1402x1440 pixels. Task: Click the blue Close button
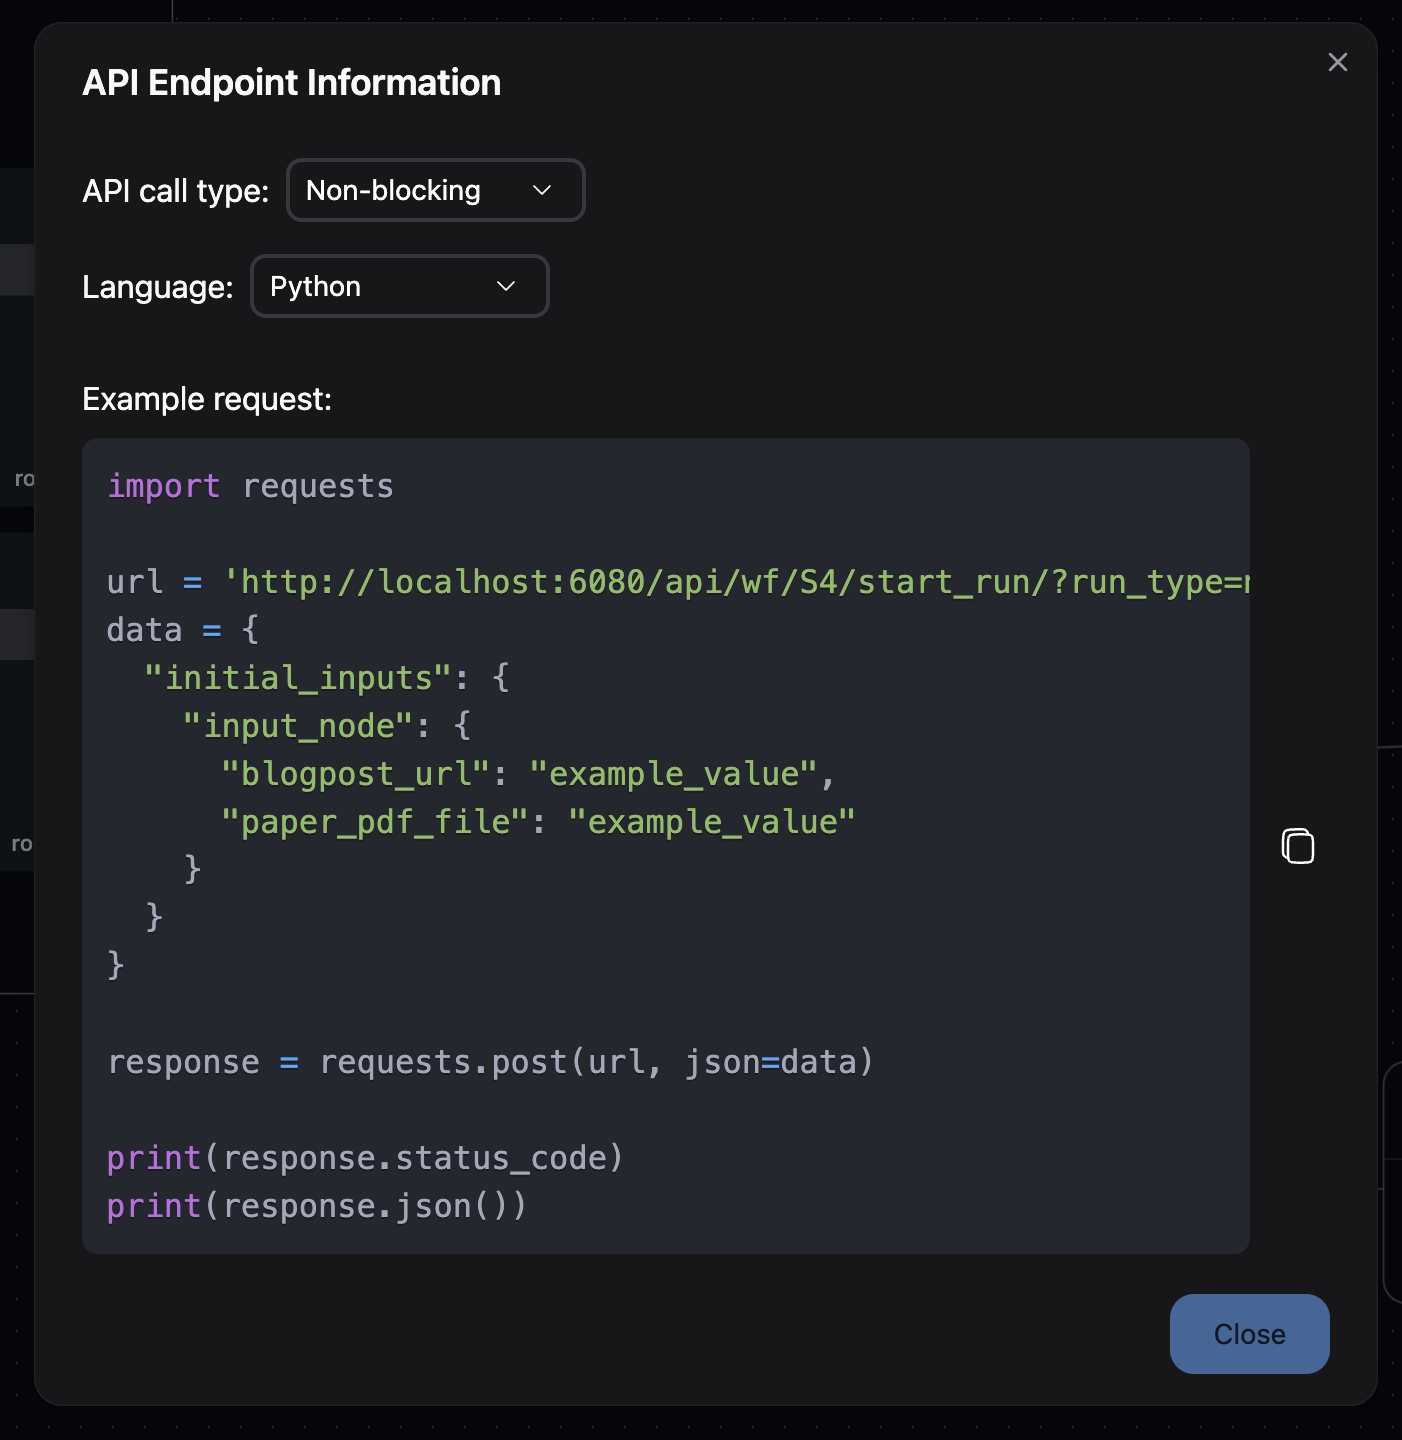1250,1334
